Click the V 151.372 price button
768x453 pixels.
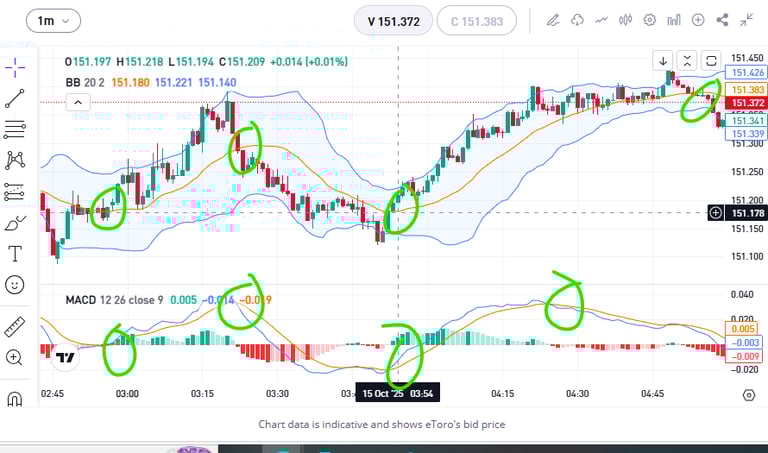[x=393, y=22]
